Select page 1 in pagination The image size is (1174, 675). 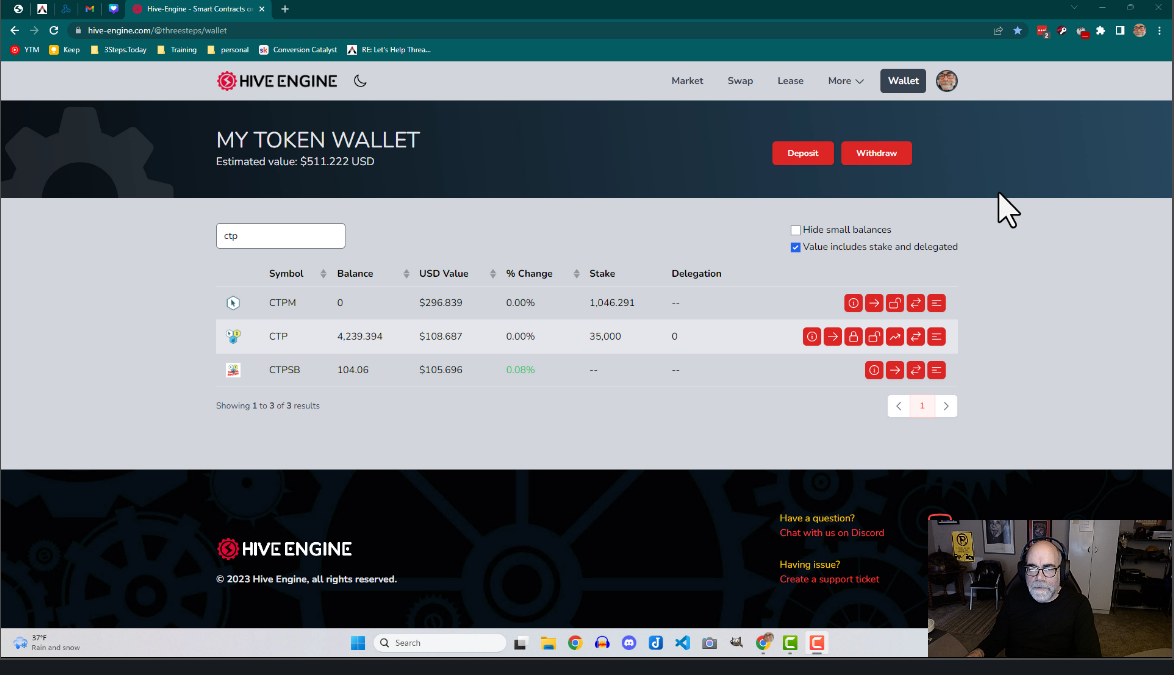pos(922,406)
